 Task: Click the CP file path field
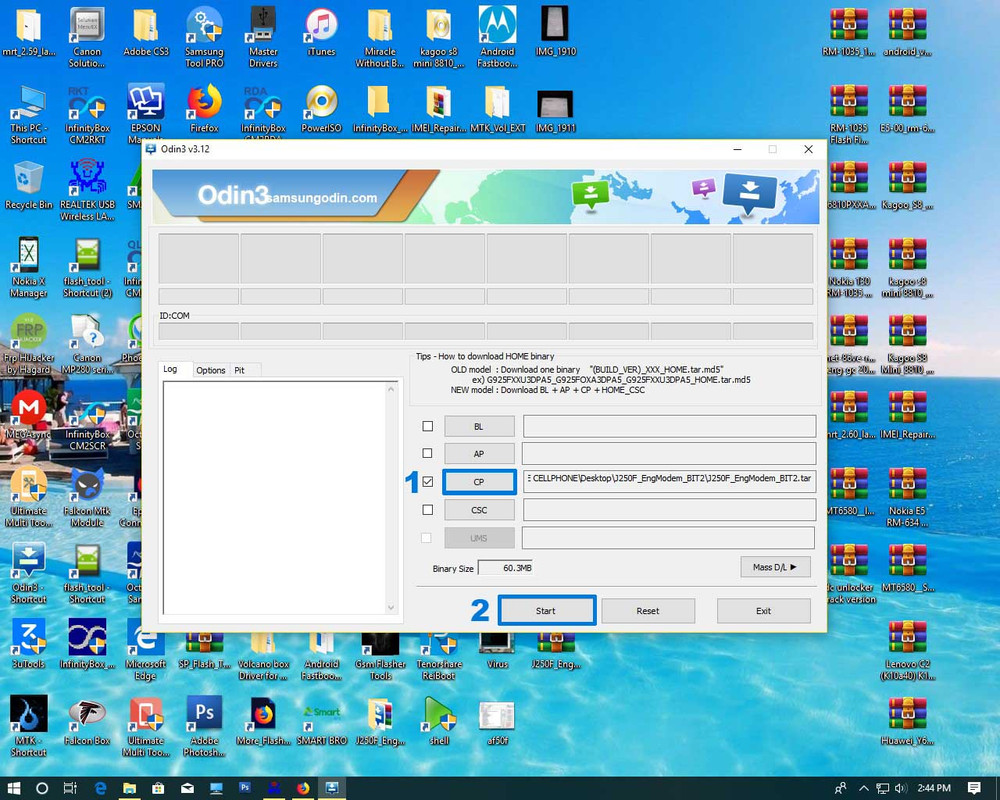click(669, 482)
